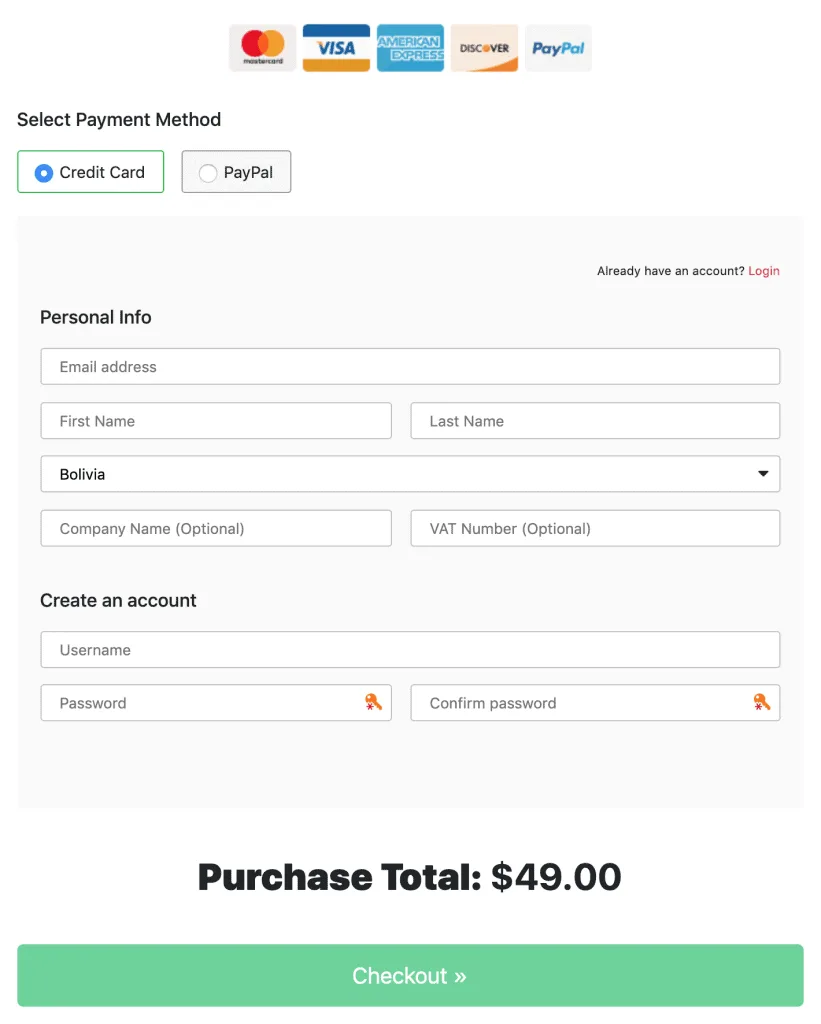Click the Login link

pyautogui.click(x=763, y=271)
